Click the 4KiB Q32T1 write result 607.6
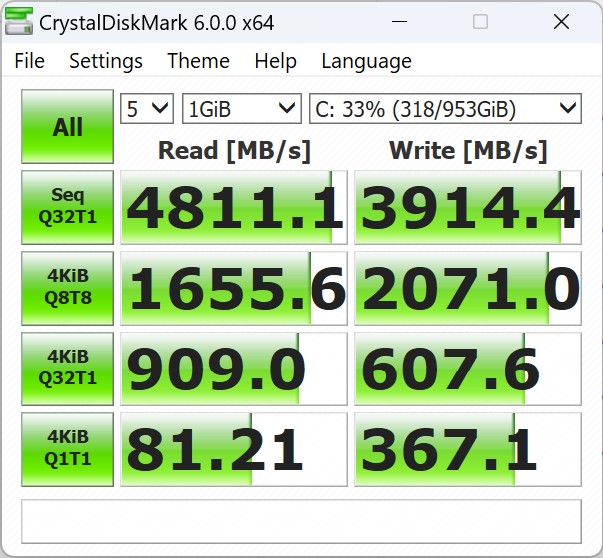The image size is (603, 558). tap(468, 368)
